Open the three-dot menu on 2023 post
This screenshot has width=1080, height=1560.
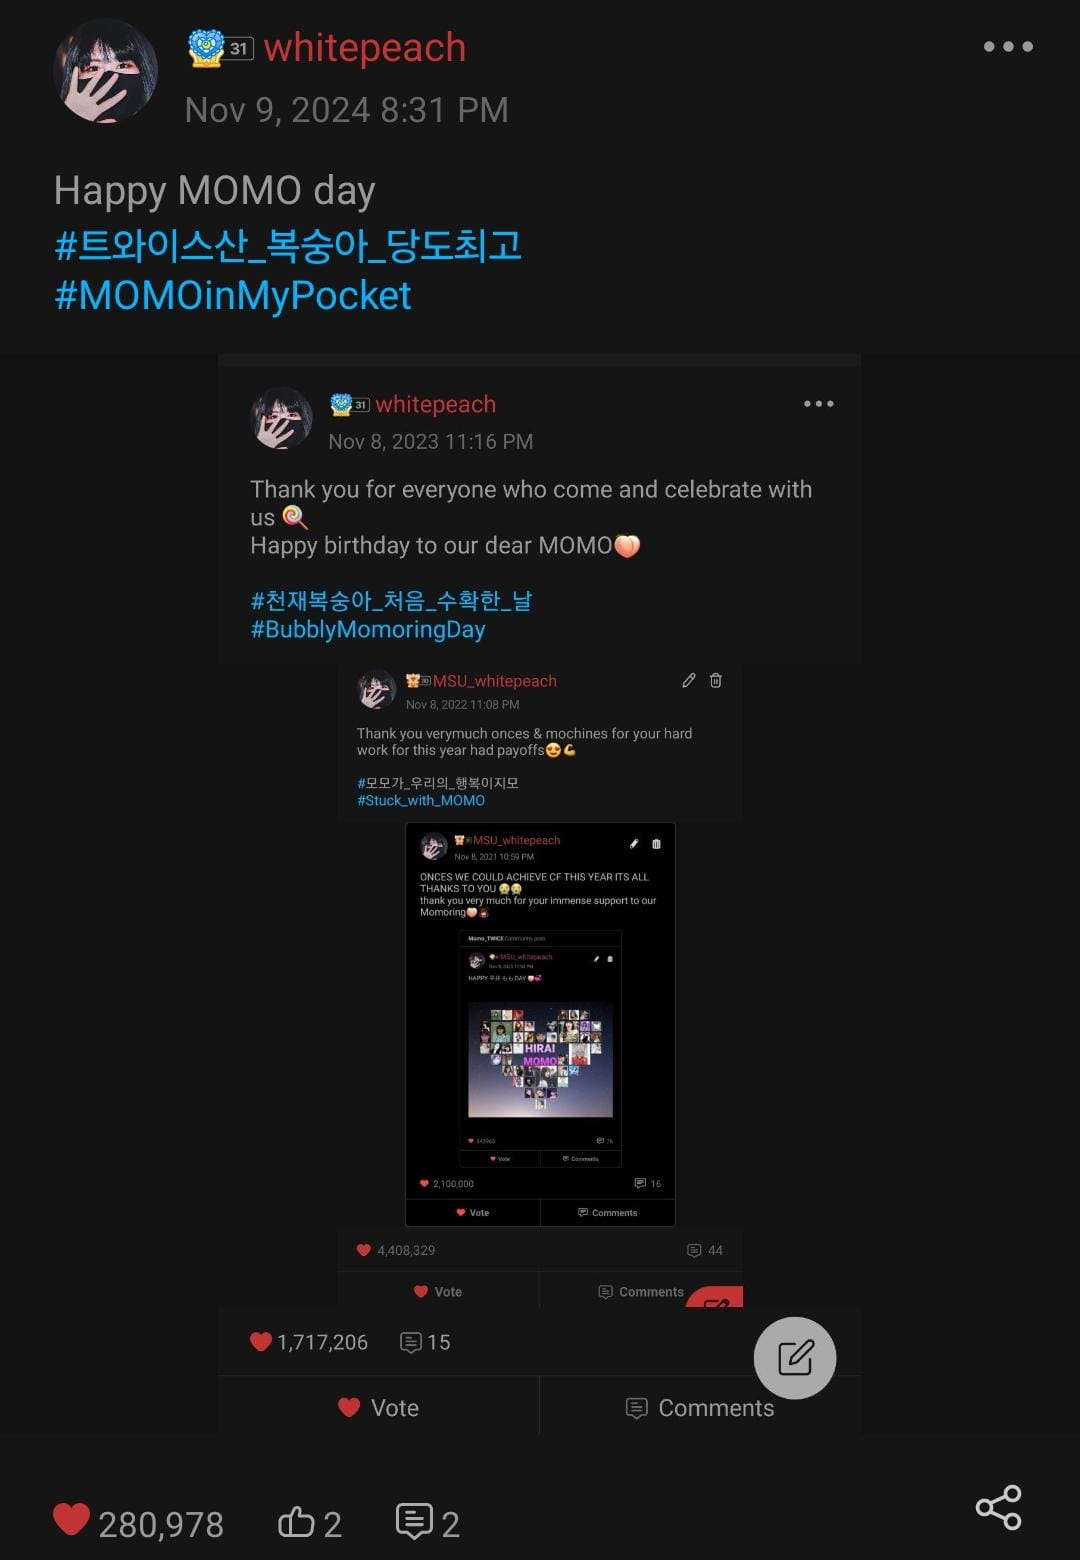819,404
